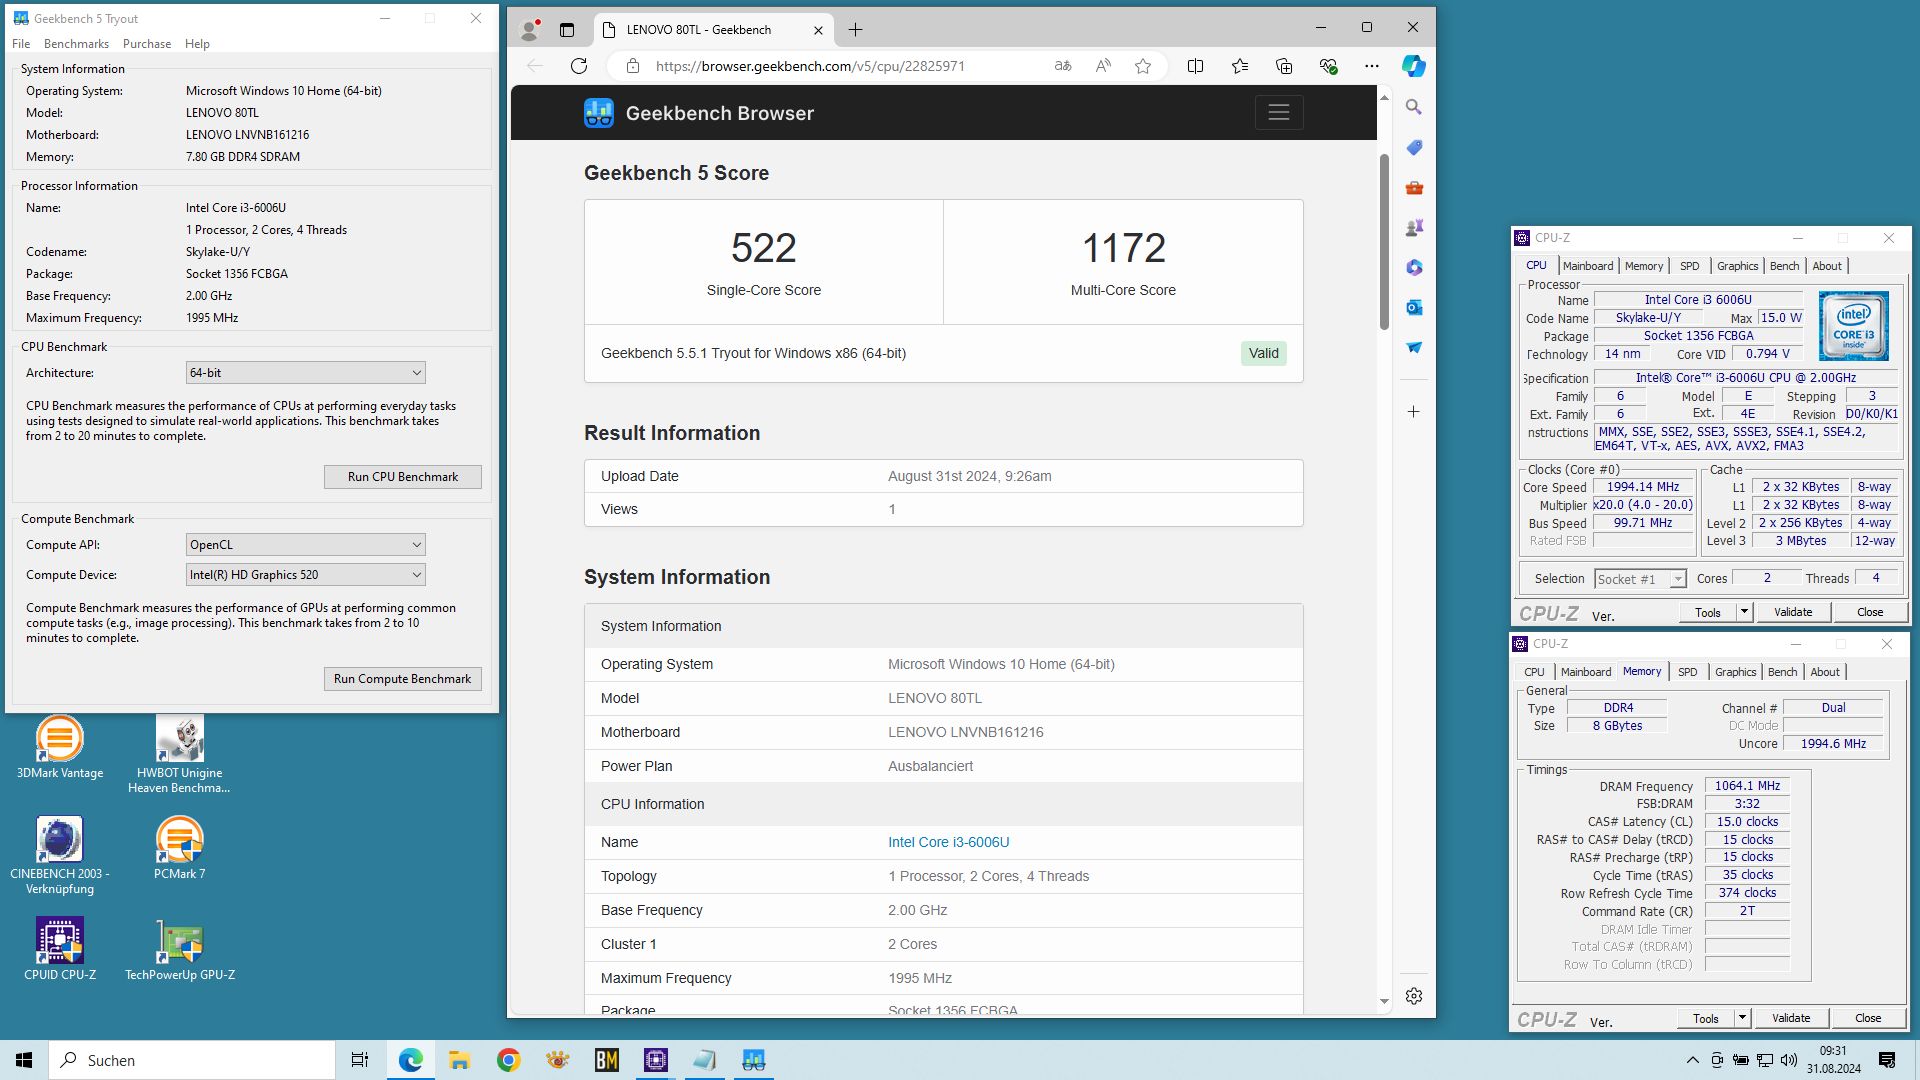This screenshot has width=1920, height=1080.
Task: Click browser page vertical scrollbar thumb
Action: click(x=1384, y=242)
